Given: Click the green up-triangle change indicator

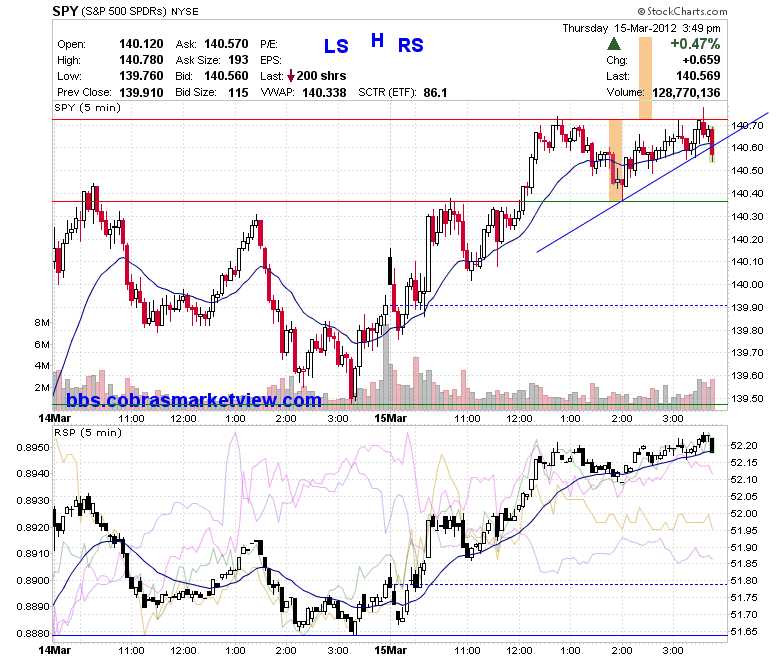Looking at the screenshot, I should pyautogui.click(x=614, y=44).
